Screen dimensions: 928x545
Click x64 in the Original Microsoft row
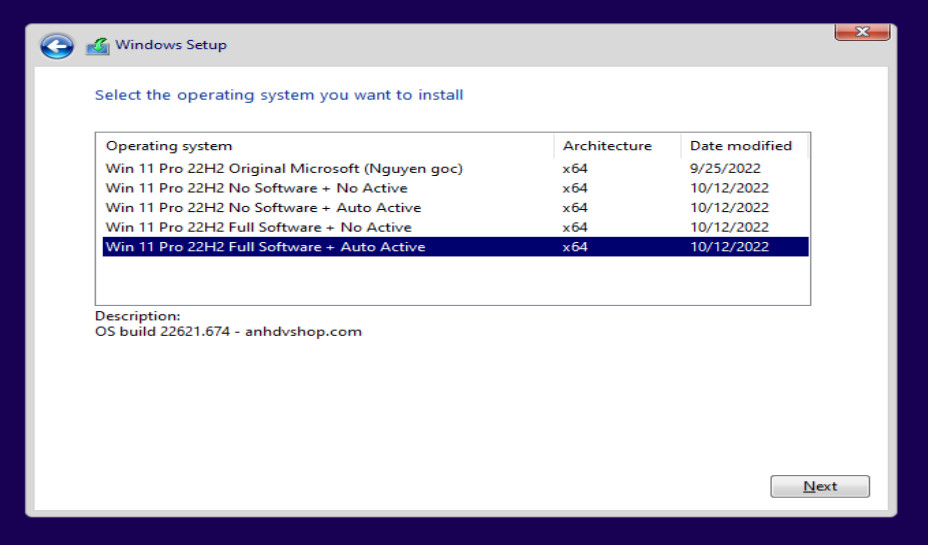tap(575, 169)
